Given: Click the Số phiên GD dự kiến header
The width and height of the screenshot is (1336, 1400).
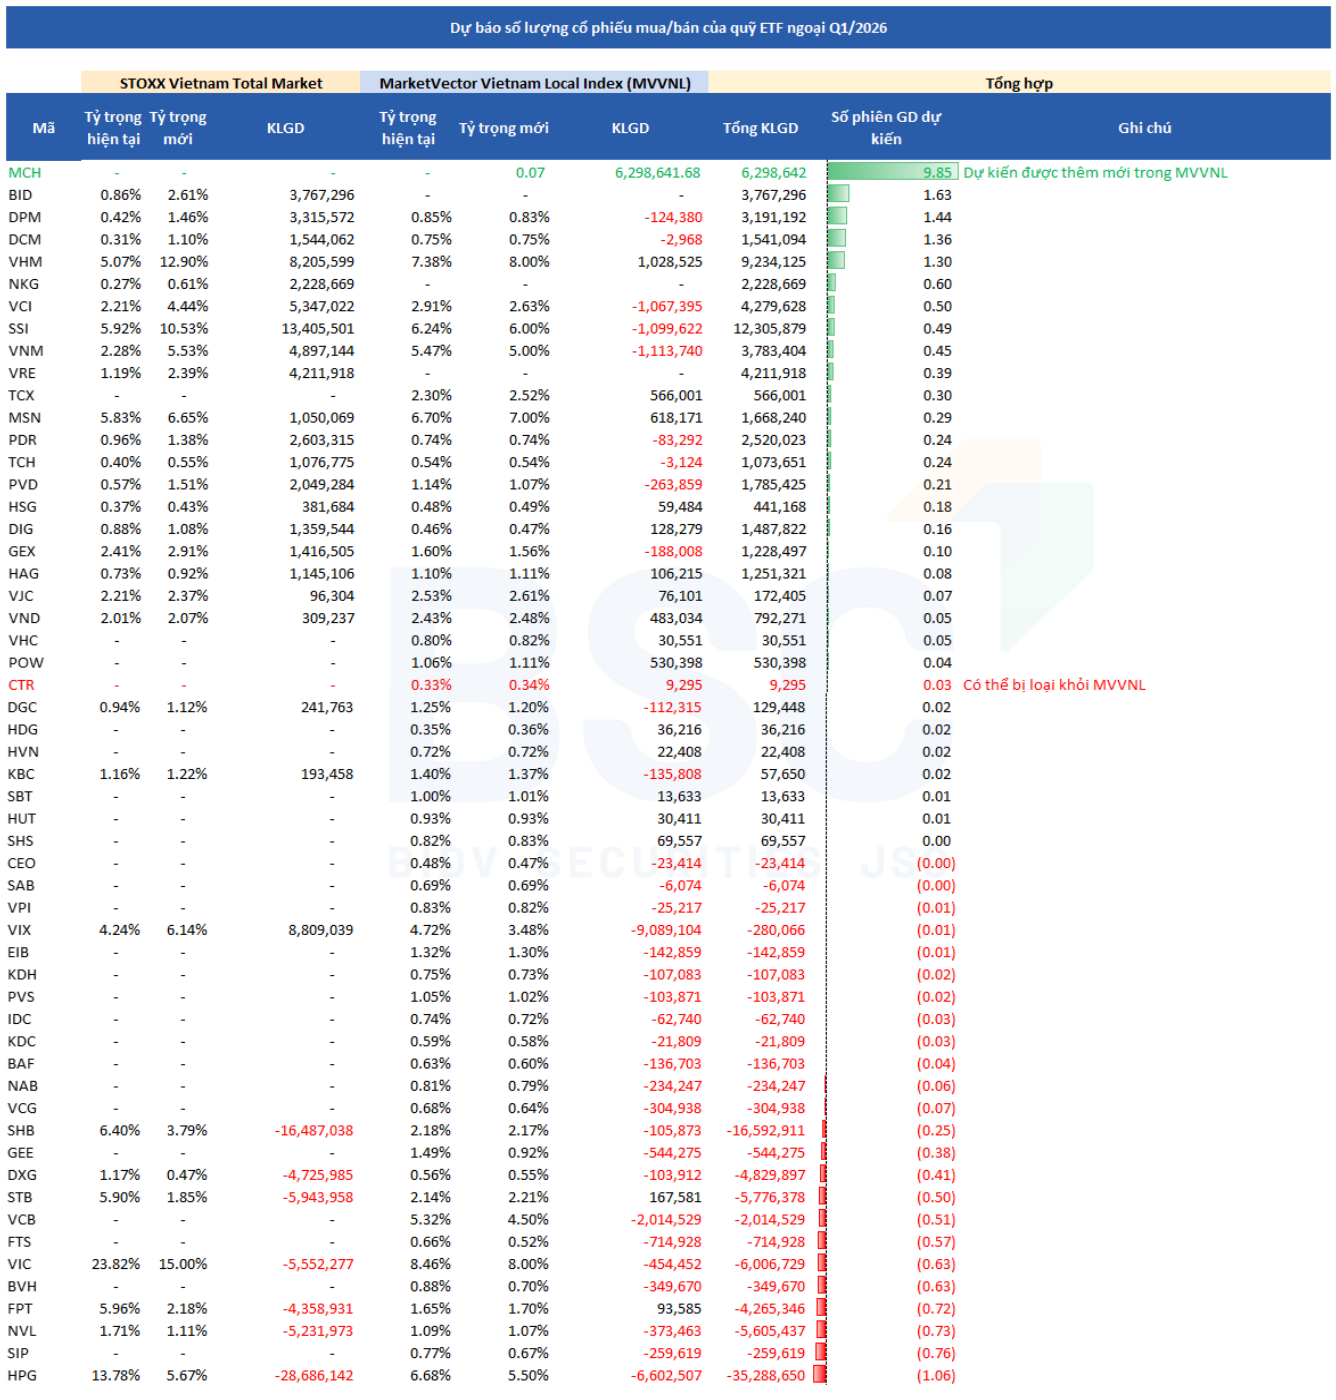Looking at the screenshot, I should click(885, 128).
